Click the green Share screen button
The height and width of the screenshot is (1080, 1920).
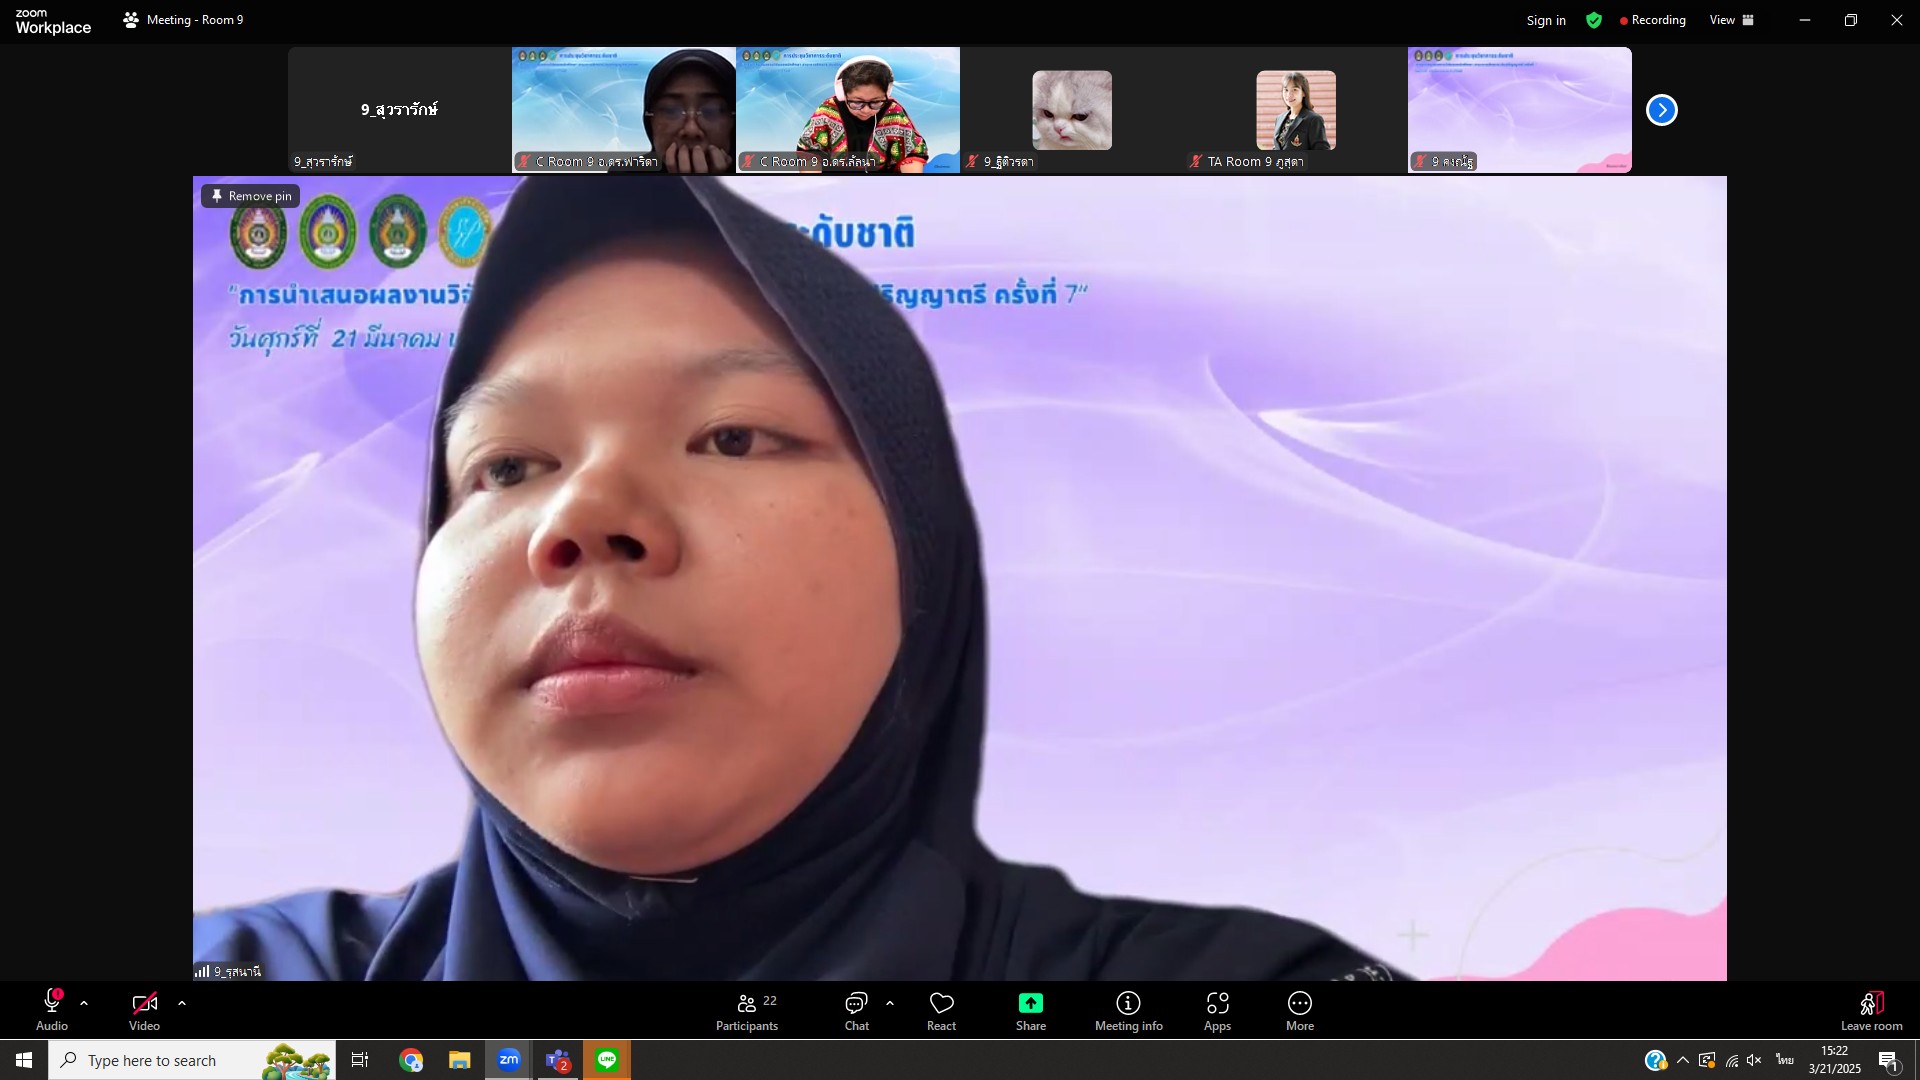click(1031, 1011)
